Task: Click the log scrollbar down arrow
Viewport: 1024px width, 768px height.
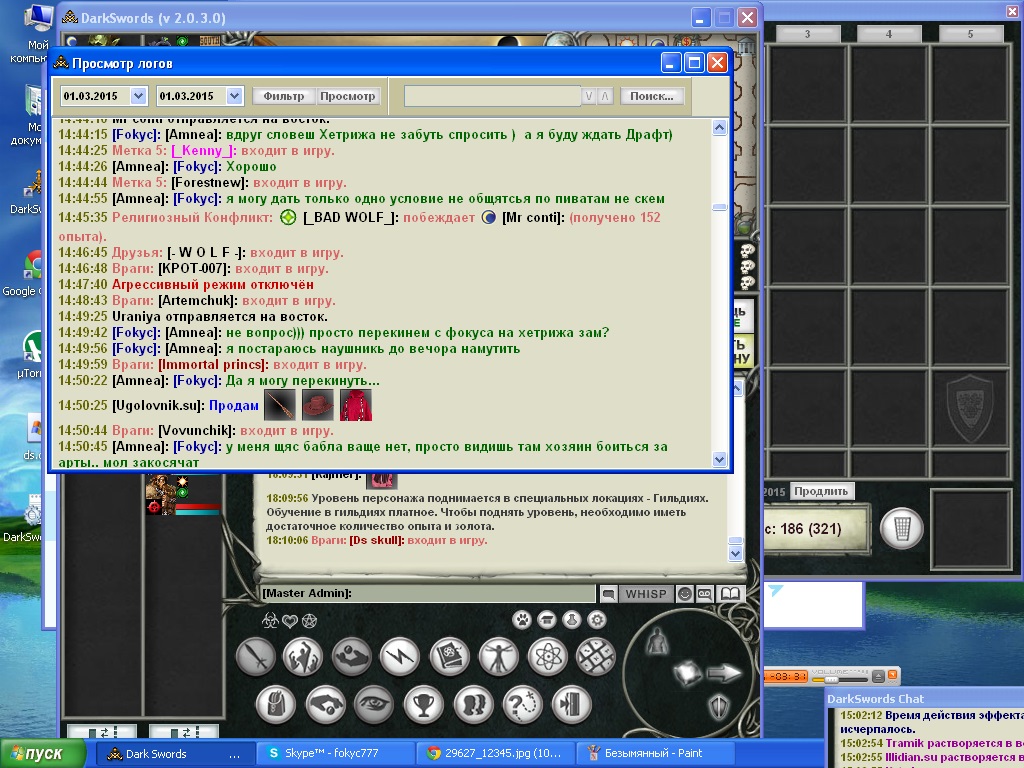Action: coord(719,459)
